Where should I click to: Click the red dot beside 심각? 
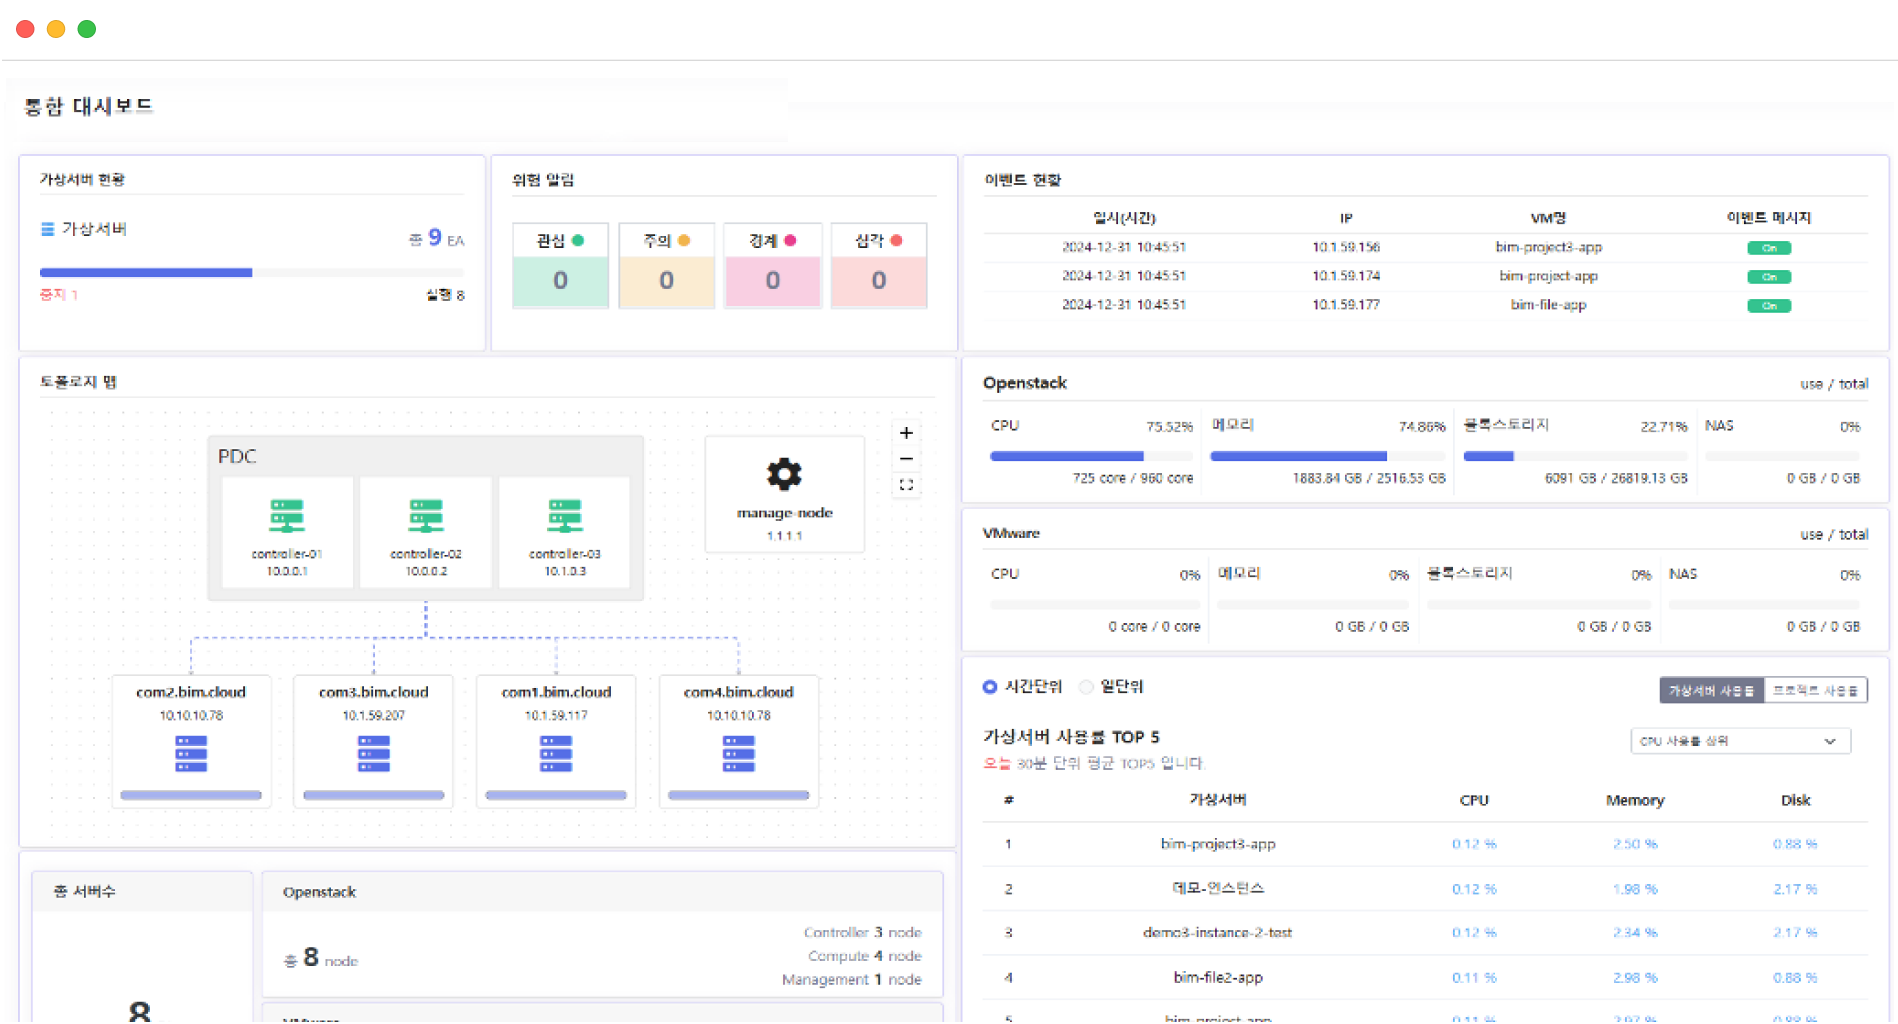[x=896, y=240]
